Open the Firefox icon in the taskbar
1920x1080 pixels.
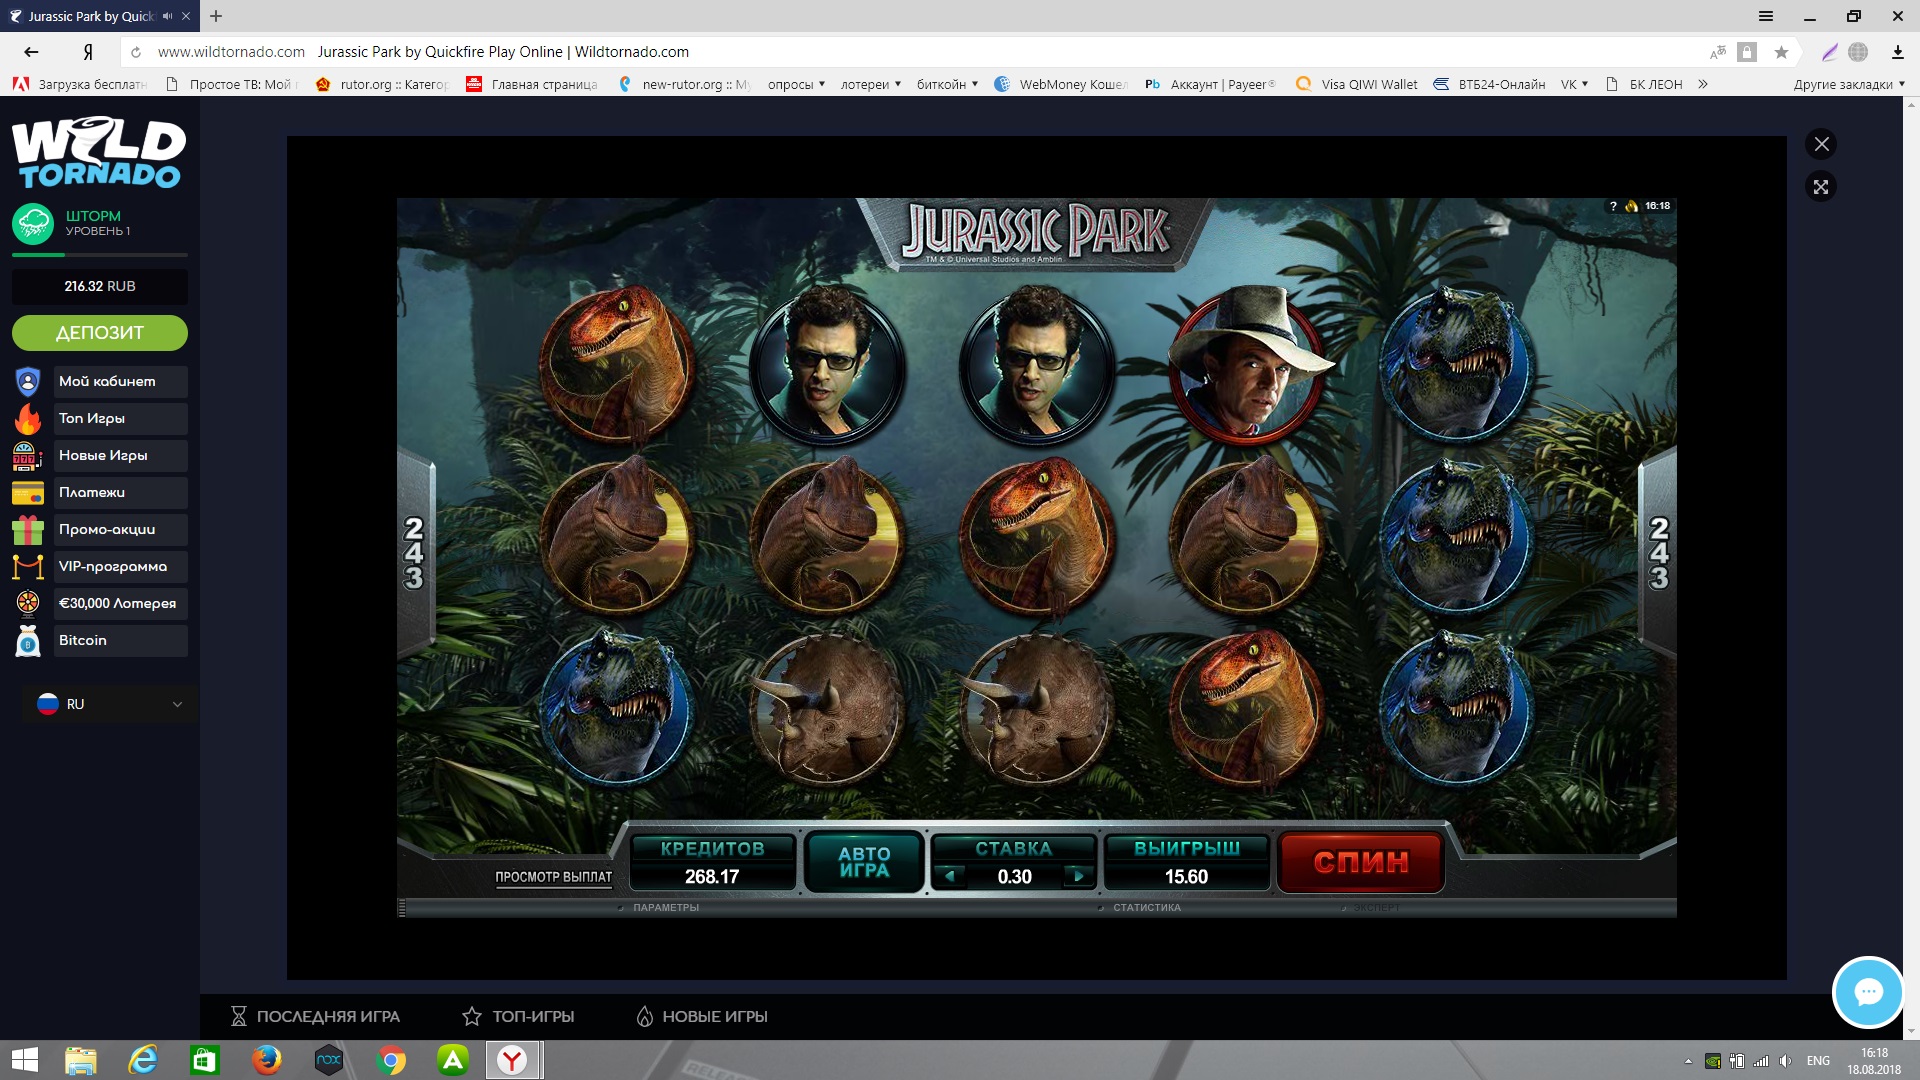point(266,1060)
